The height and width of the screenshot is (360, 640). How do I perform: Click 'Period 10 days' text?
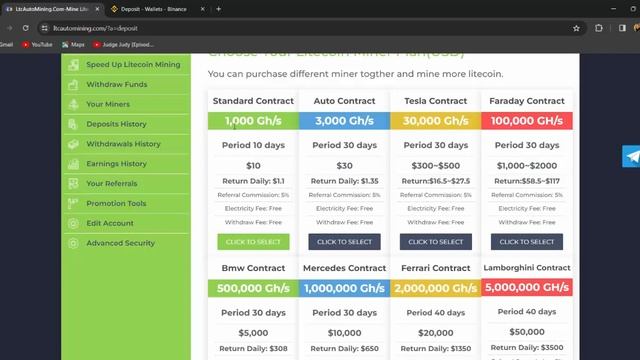tap(253, 145)
